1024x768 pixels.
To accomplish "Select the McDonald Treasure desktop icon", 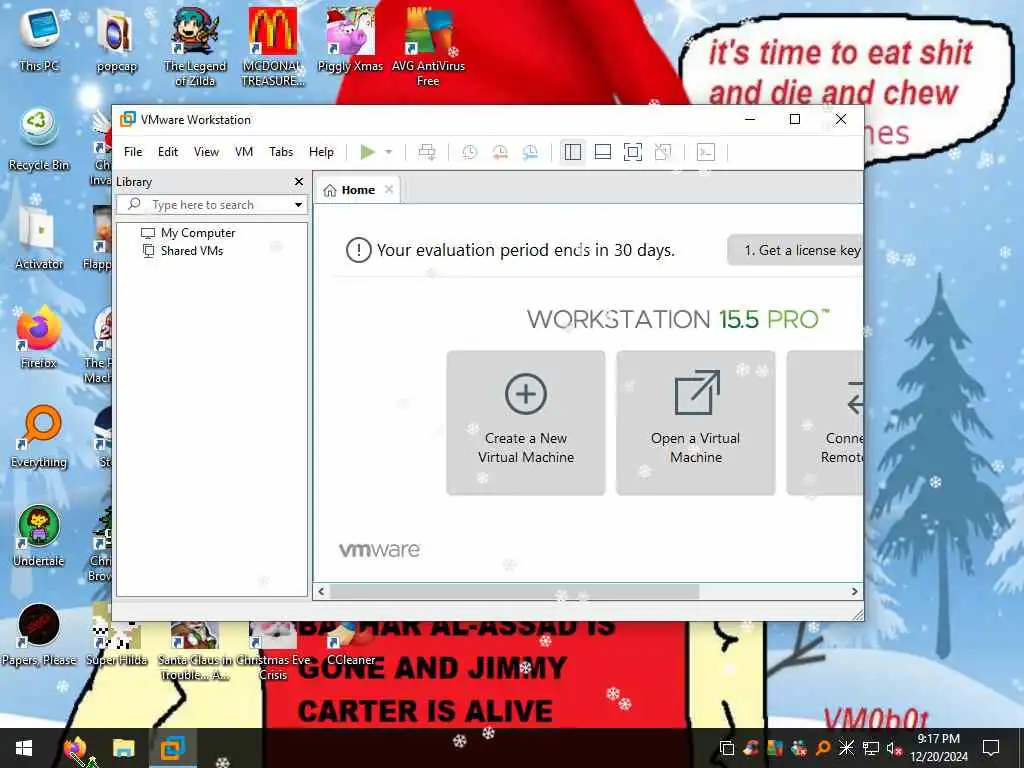I will coord(272,47).
